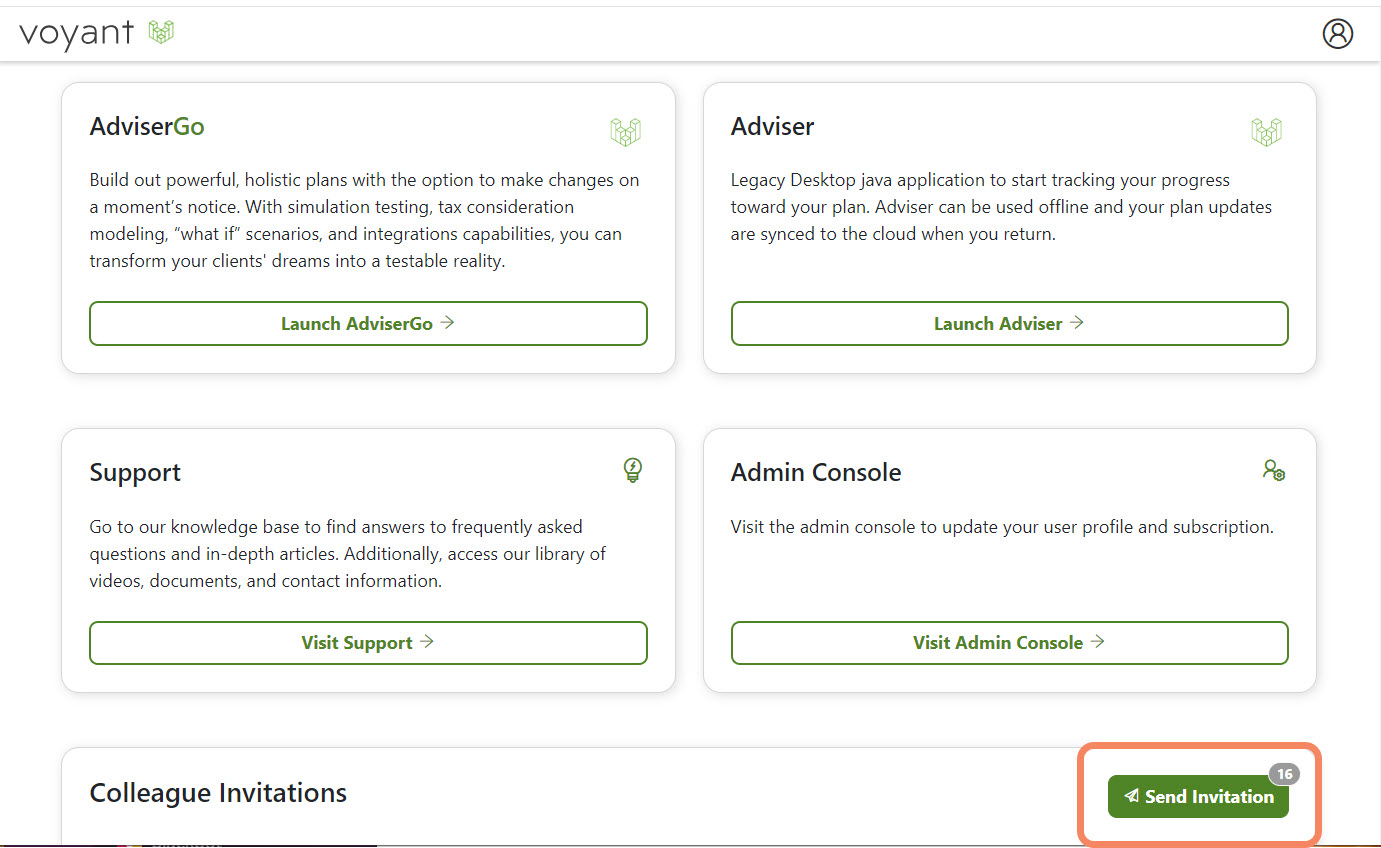Visit Admin Console
Viewport: 1381px width, 848px height.
click(1009, 643)
